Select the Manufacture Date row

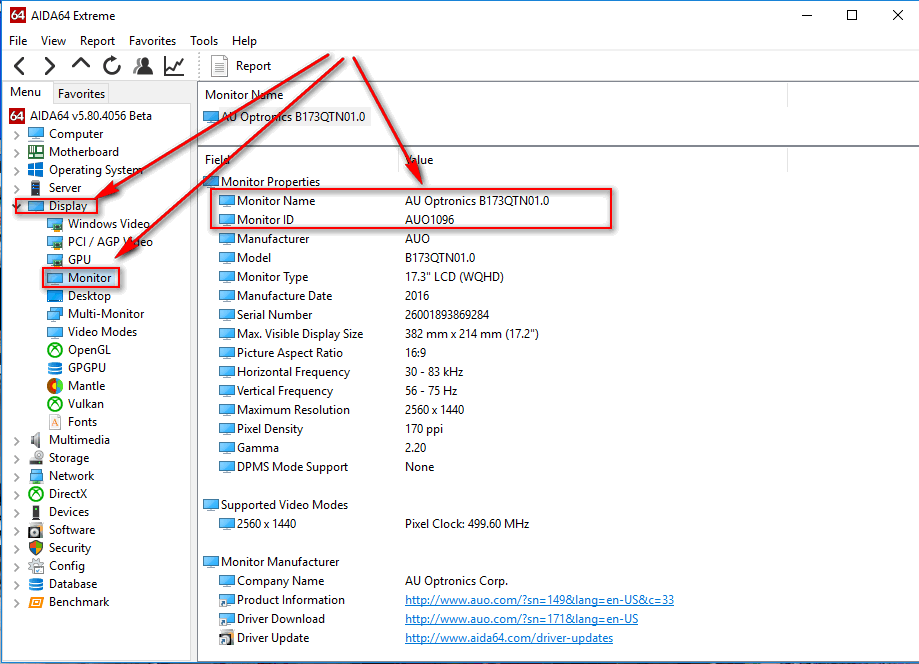click(x=324, y=295)
